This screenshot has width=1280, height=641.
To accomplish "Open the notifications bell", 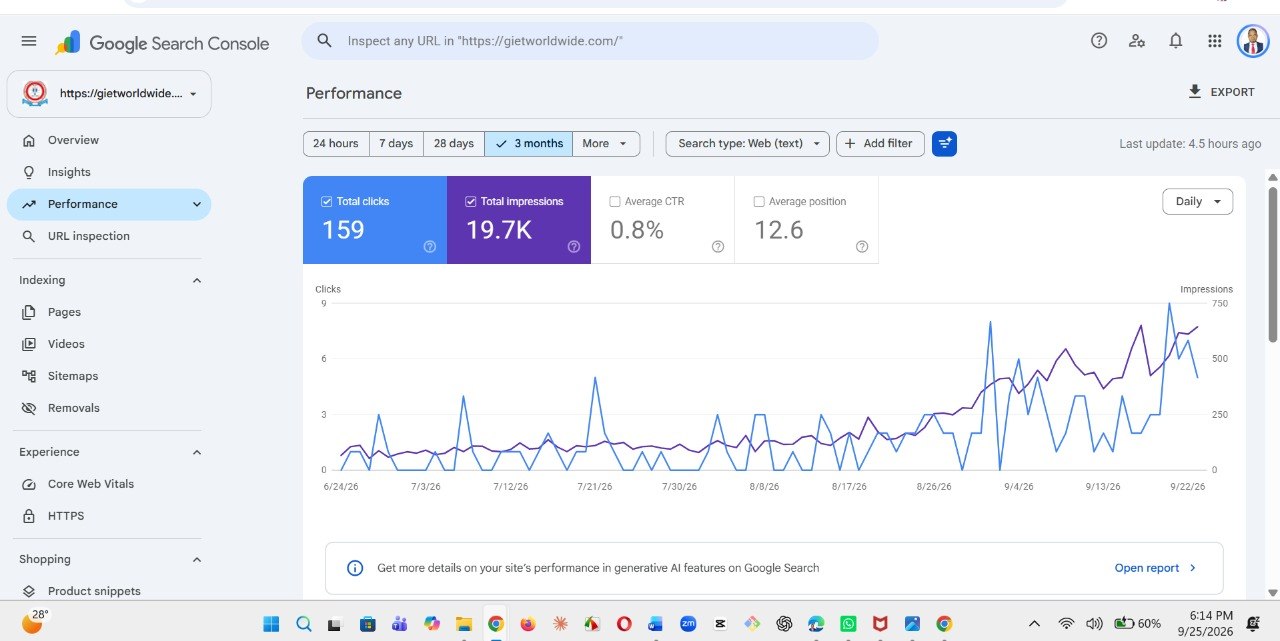I will (x=1176, y=41).
